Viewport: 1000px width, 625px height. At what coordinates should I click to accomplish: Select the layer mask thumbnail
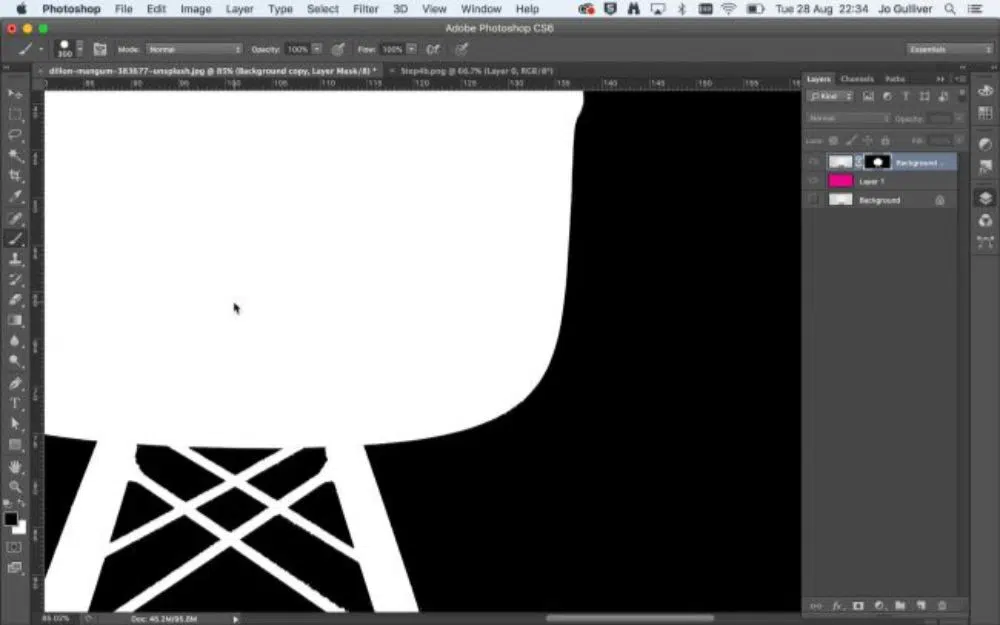pos(878,162)
